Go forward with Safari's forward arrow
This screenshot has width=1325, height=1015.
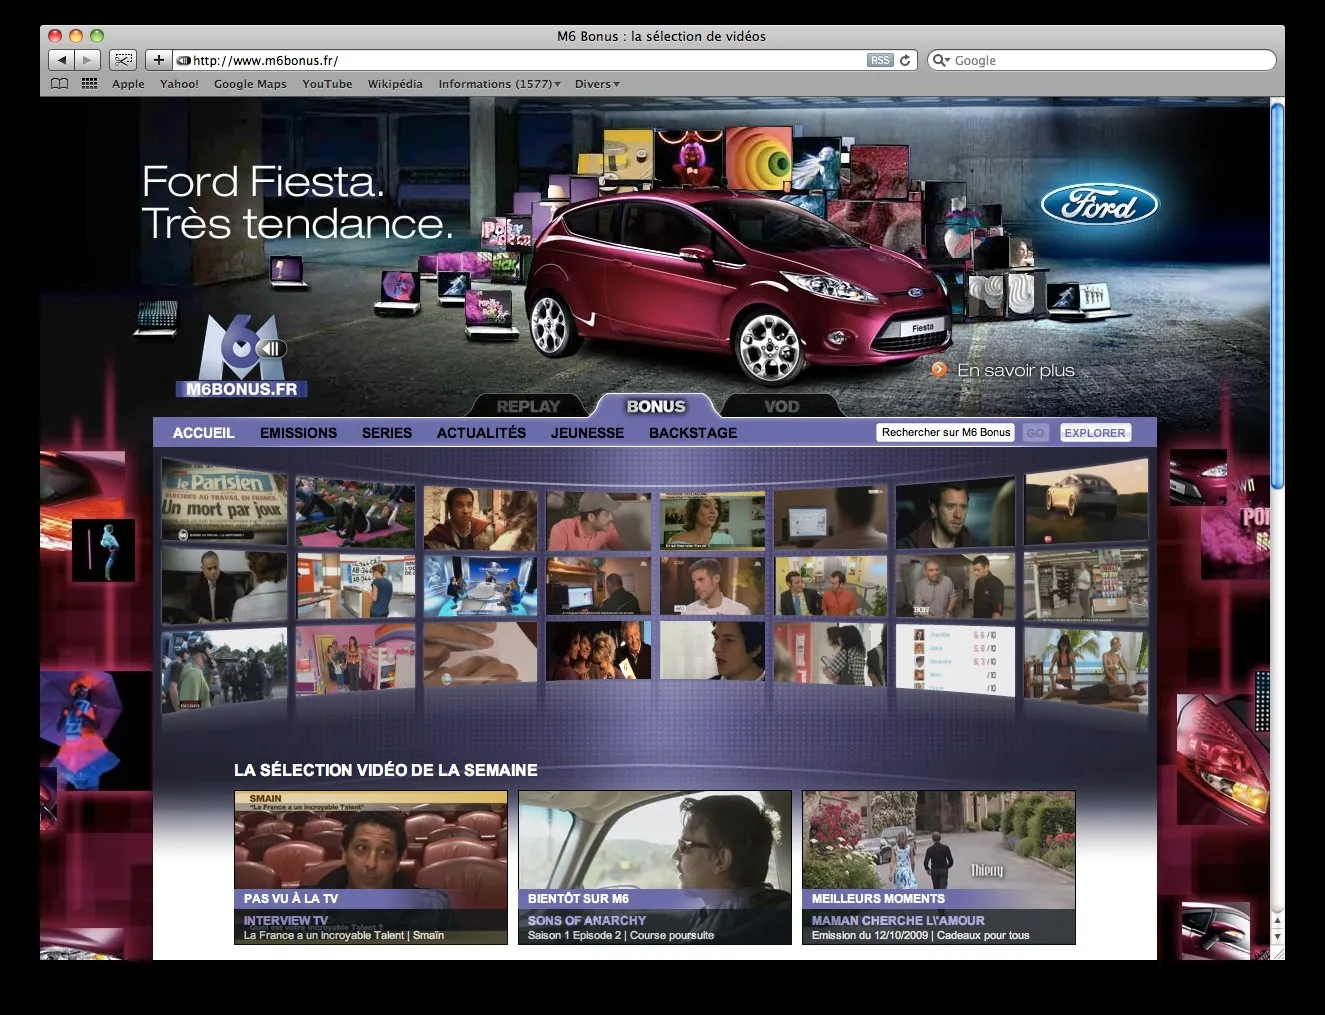coord(88,60)
